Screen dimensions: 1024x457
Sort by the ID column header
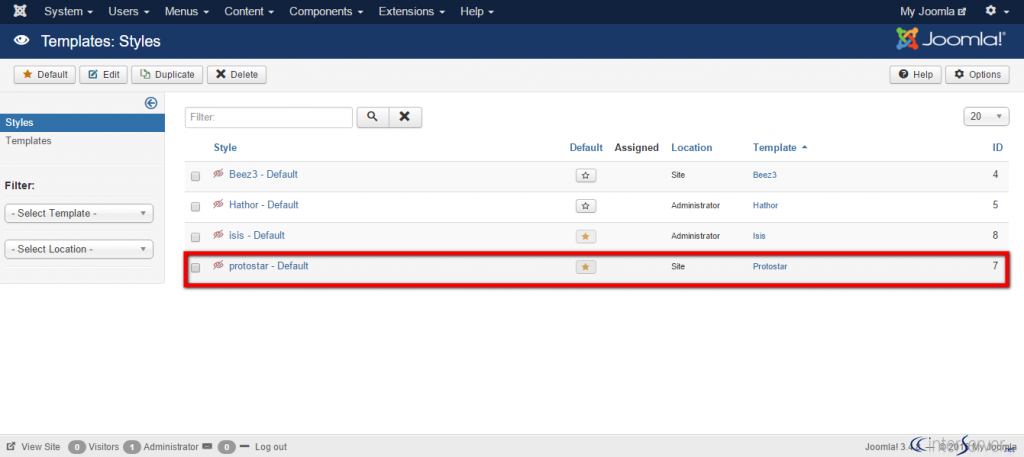tap(997, 148)
